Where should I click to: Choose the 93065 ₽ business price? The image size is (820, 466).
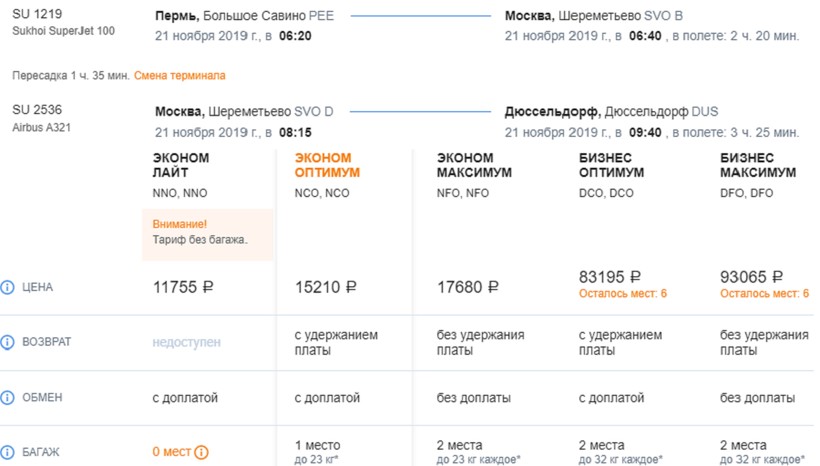752,277
